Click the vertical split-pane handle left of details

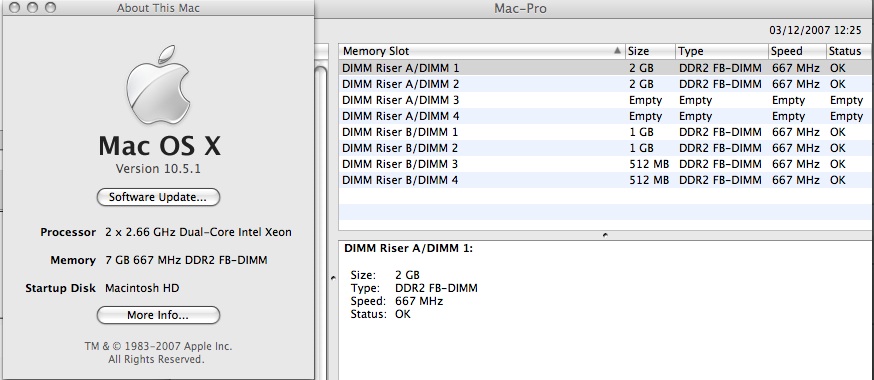click(x=333, y=277)
